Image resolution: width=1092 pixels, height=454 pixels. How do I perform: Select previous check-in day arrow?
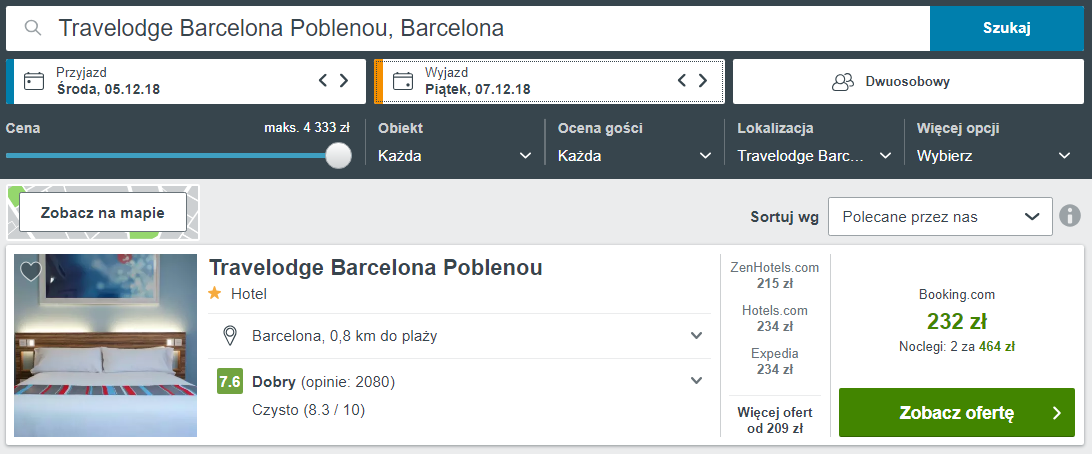[323, 81]
